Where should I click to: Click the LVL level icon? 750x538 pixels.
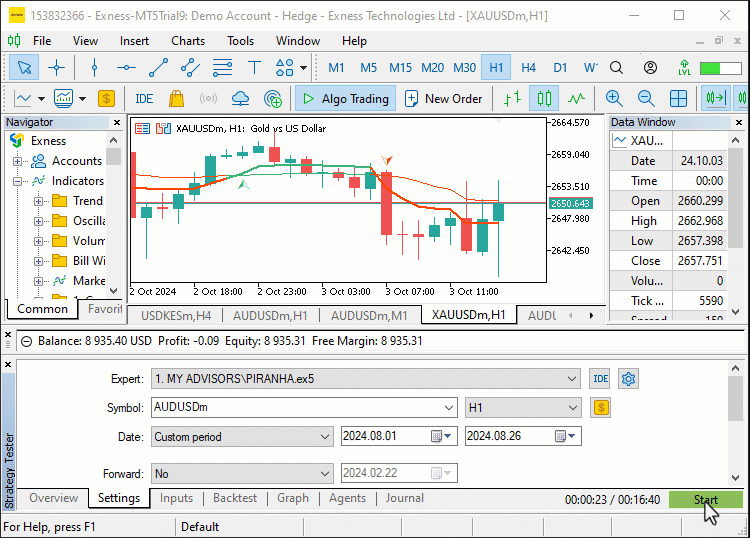[684, 67]
